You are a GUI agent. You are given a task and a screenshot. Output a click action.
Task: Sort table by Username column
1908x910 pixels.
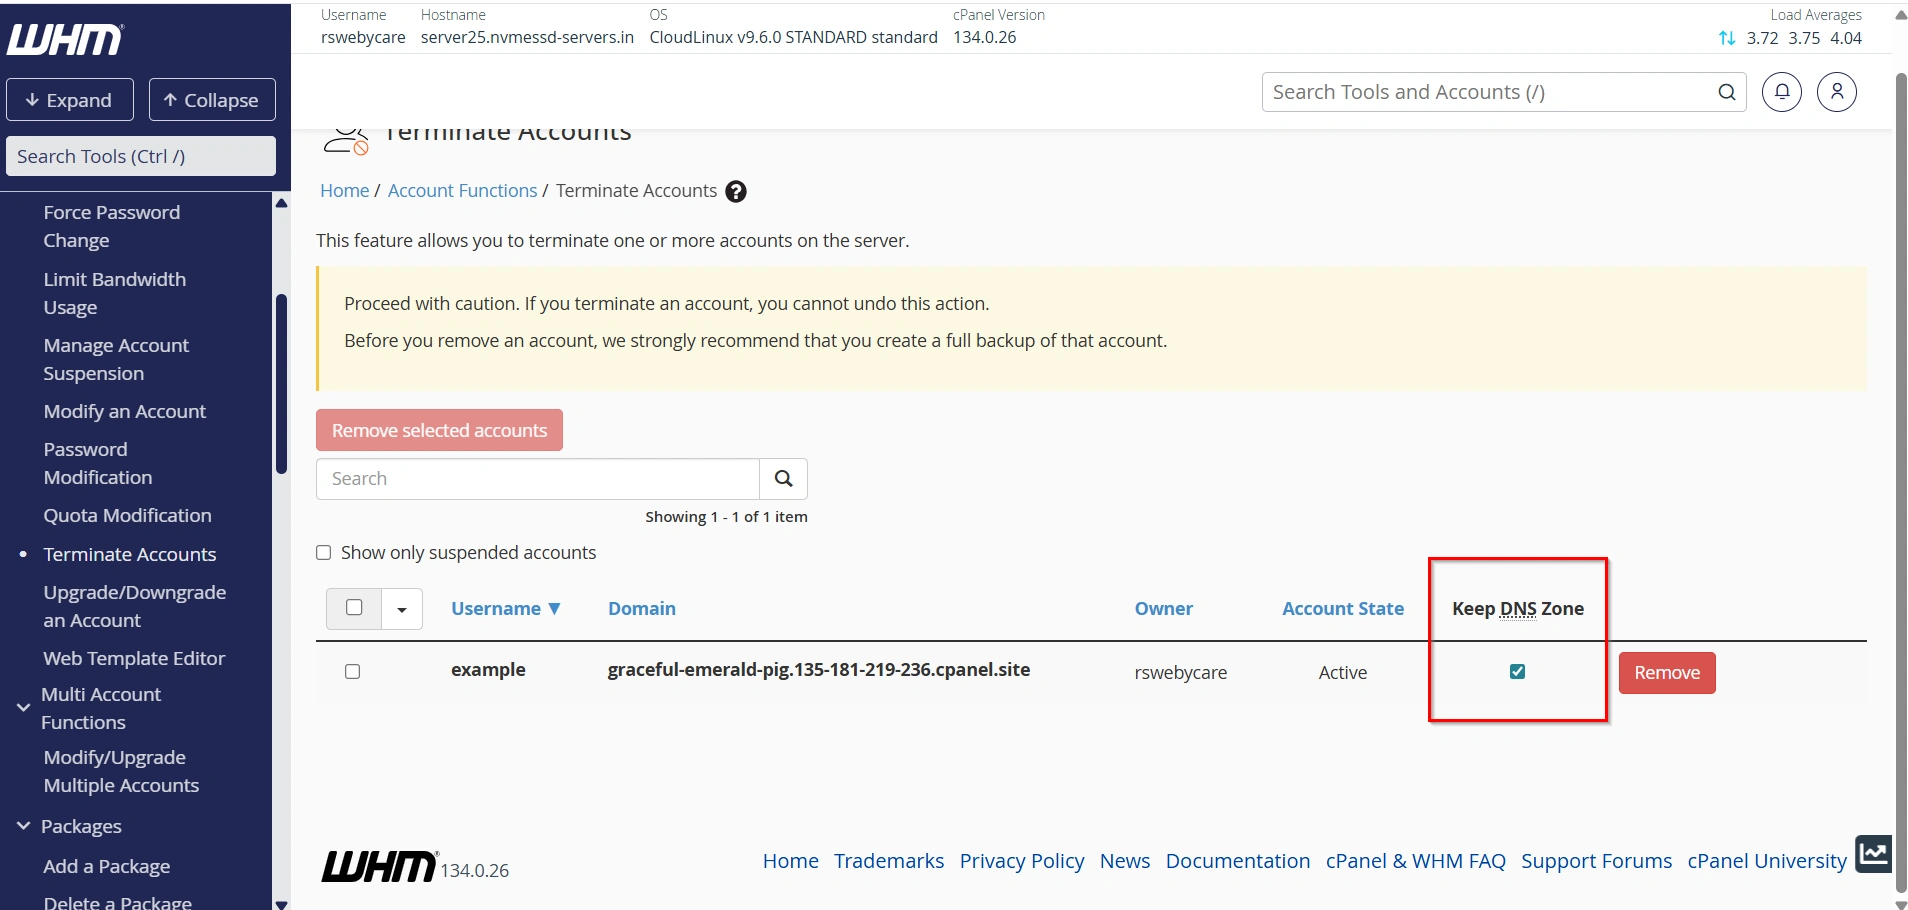(505, 608)
